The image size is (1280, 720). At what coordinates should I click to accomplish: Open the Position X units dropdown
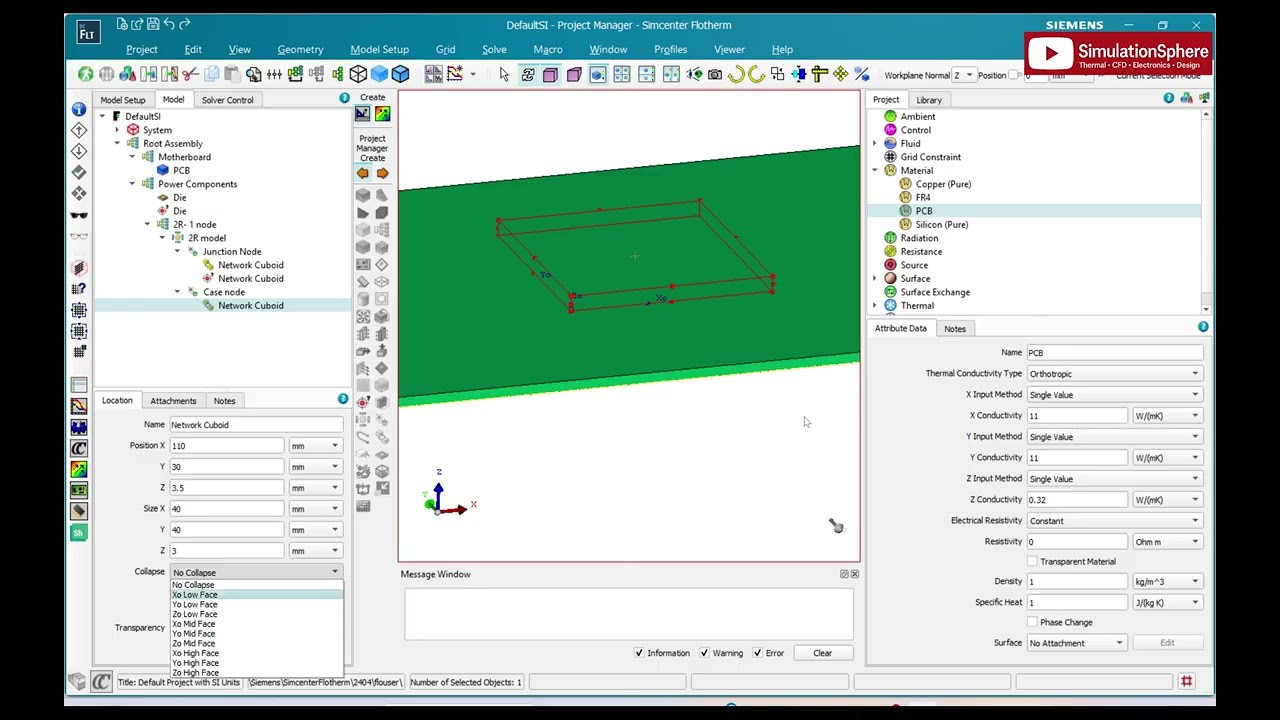[x=315, y=446]
